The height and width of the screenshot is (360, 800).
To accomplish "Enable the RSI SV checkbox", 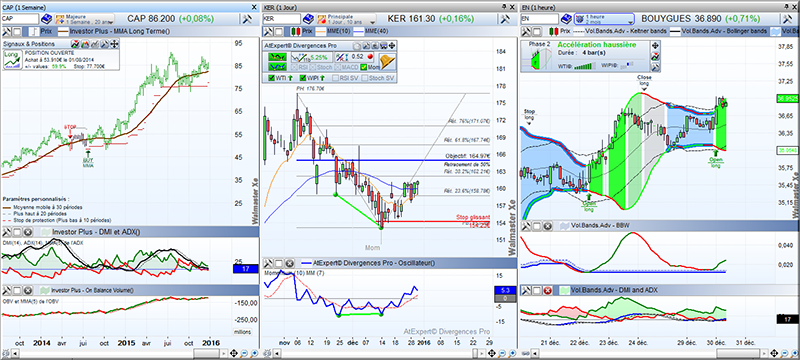I will click(x=336, y=78).
